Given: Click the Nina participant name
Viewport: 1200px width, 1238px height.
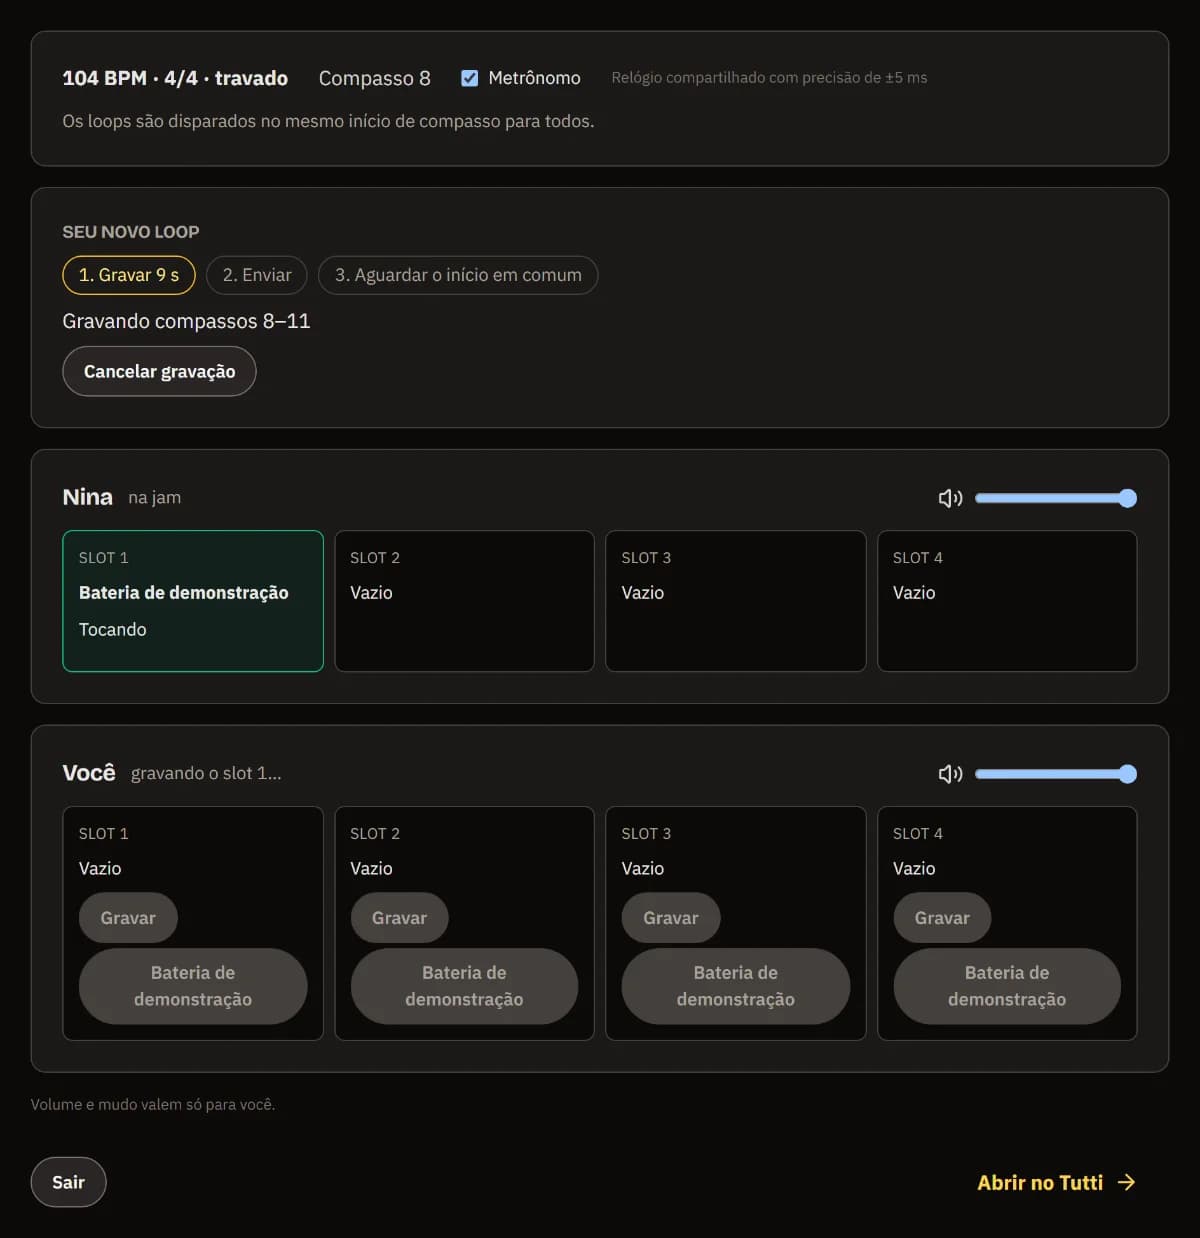Looking at the screenshot, I should [x=88, y=497].
